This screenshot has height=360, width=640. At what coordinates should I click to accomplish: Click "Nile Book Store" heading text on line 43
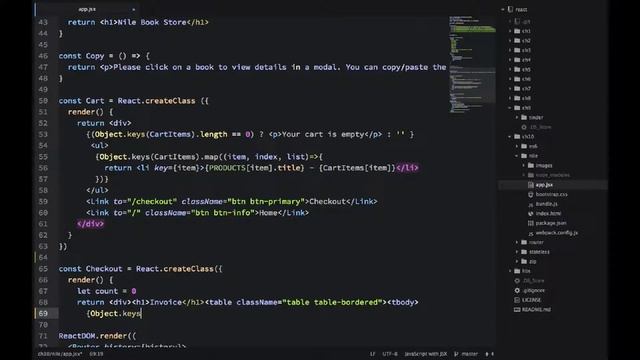click(x=152, y=22)
